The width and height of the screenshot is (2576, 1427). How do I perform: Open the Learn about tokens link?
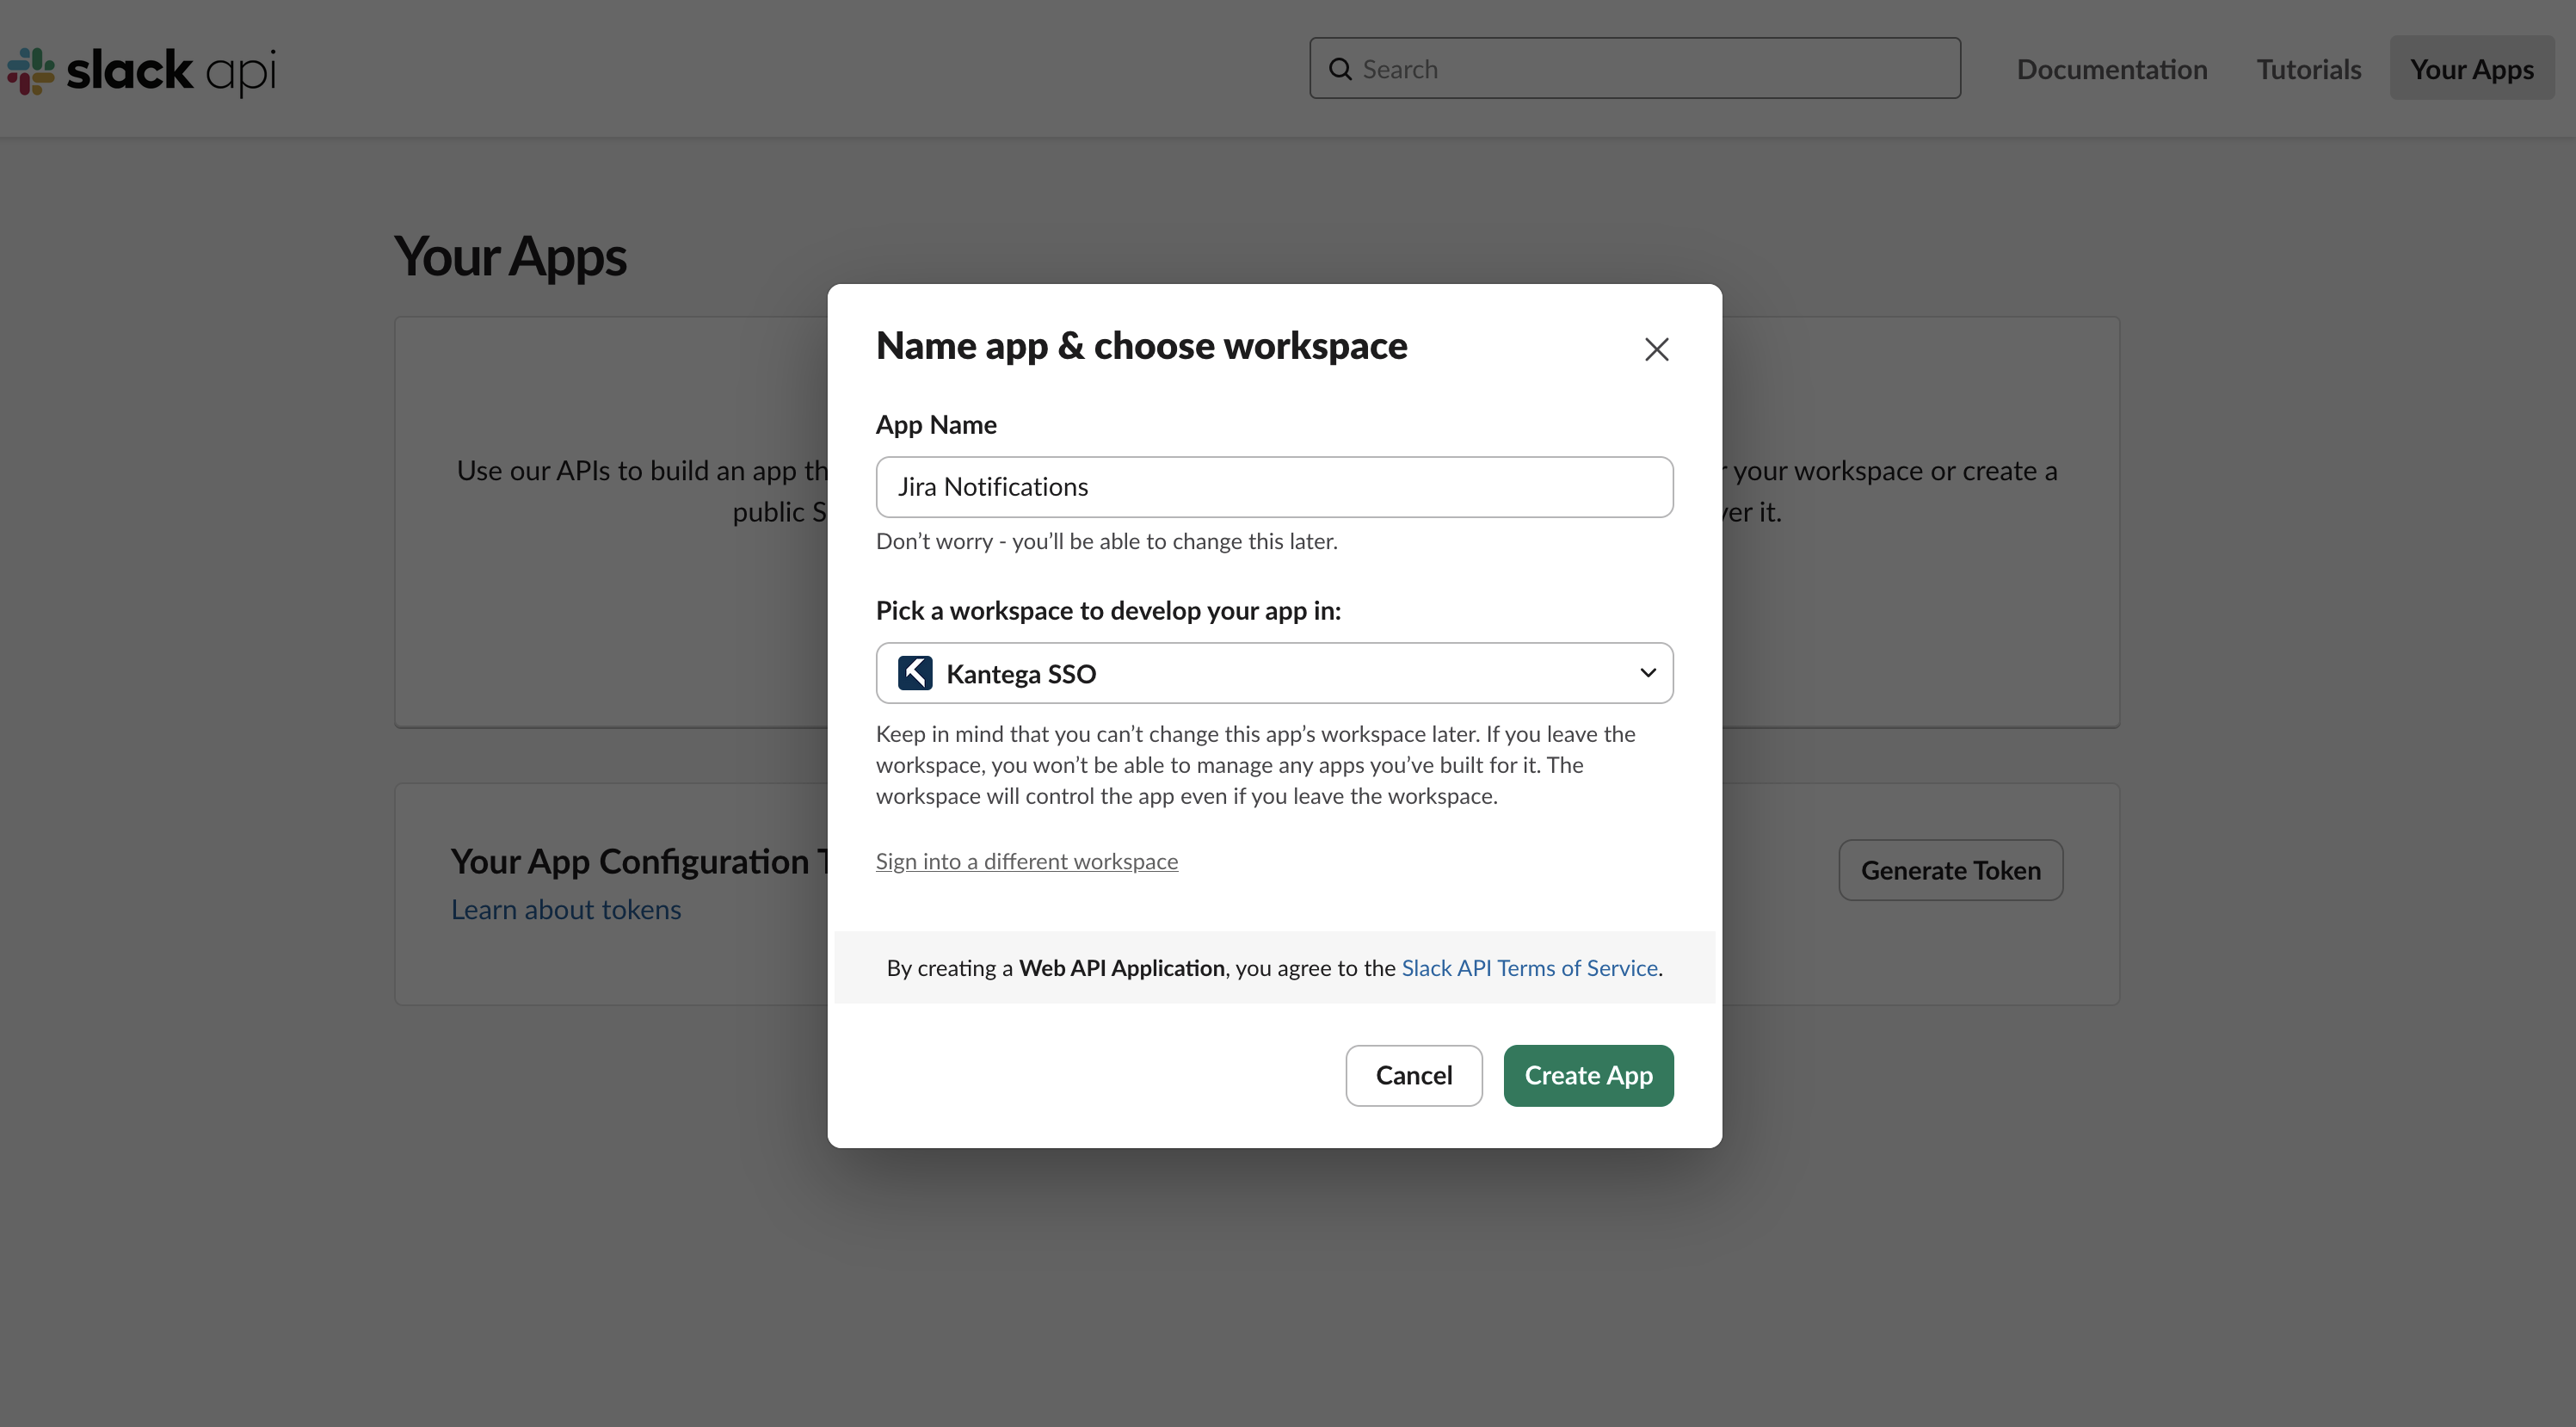(x=565, y=909)
